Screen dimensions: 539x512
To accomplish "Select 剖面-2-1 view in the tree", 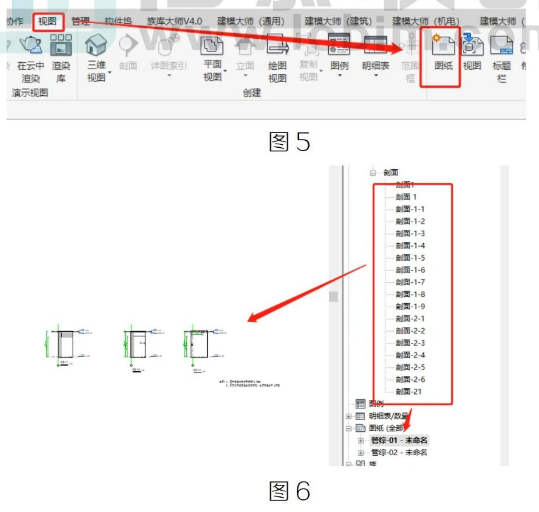I will coord(410,319).
